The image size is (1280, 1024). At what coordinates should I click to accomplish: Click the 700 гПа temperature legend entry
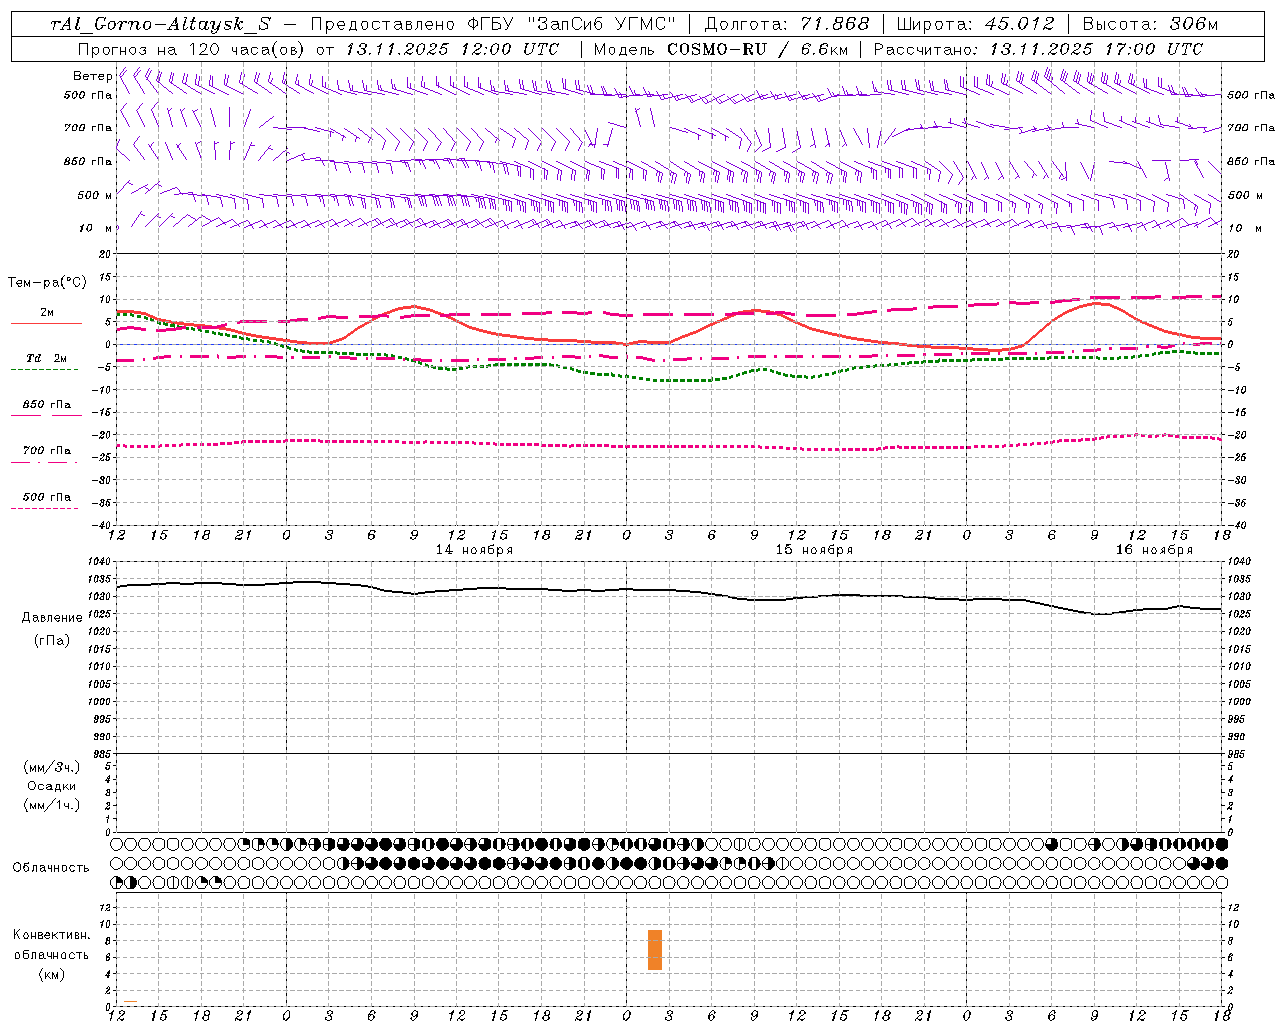[46, 451]
